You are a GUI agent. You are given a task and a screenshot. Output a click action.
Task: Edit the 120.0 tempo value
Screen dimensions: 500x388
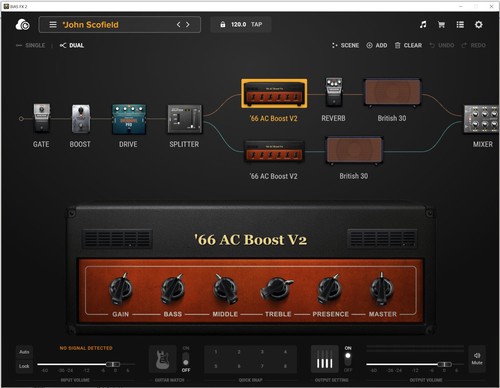click(x=238, y=24)
